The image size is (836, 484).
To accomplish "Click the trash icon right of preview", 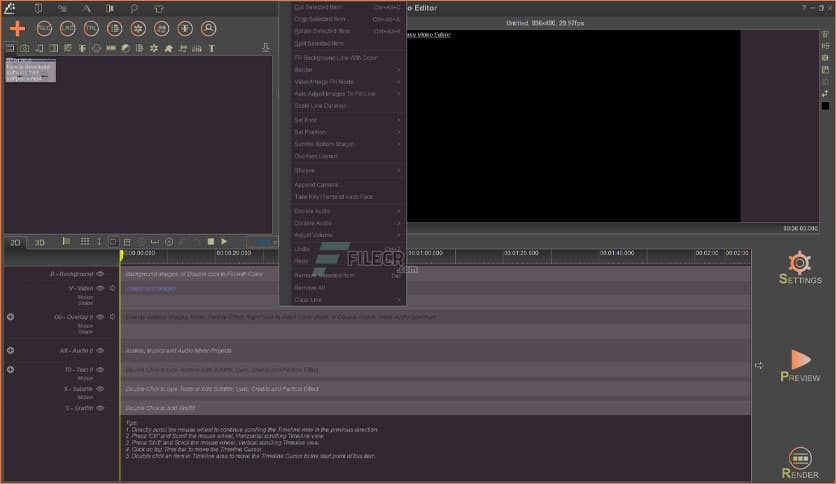I will tap(825, 34).
